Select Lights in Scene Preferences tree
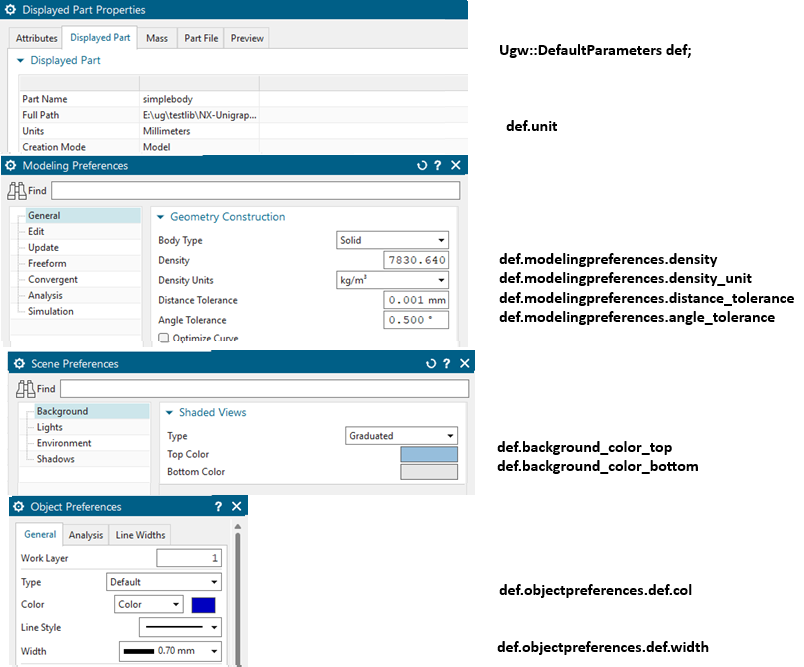The width and height of the screenshot is (804, 667). [50, 427]
